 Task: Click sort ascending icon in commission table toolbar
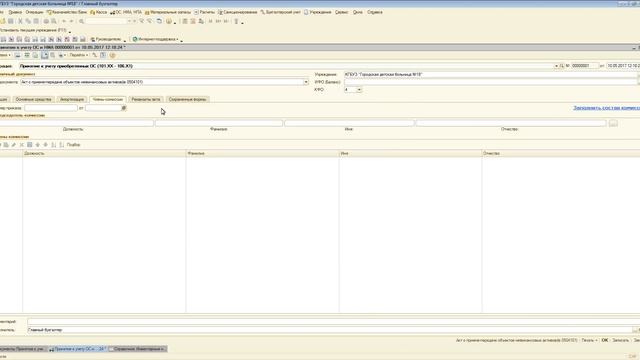point(53,145)
